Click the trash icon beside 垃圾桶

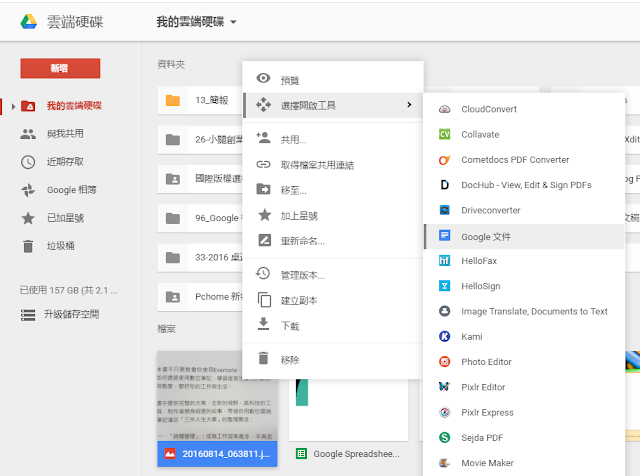pyautogui.click(x=28, y=246)
